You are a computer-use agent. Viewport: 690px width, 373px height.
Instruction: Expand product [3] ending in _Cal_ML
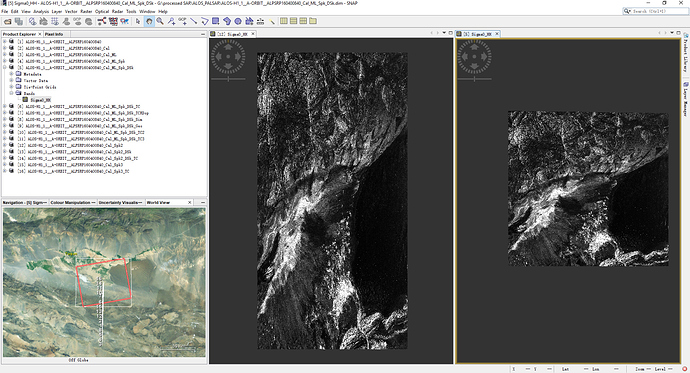(x=5, y=55)
